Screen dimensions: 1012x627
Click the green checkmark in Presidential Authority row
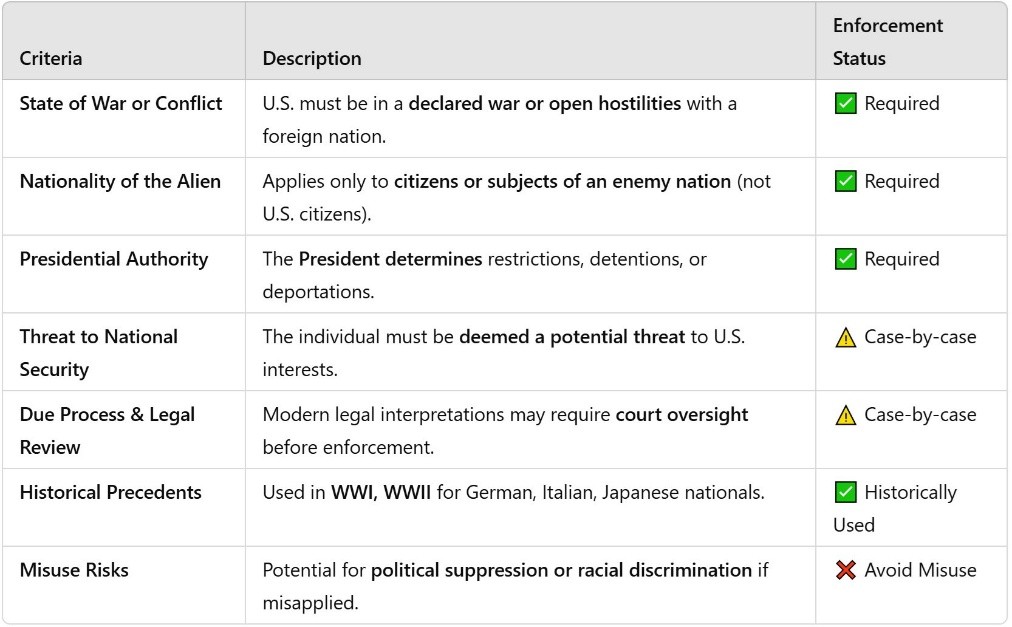click(x=845, y=259)
